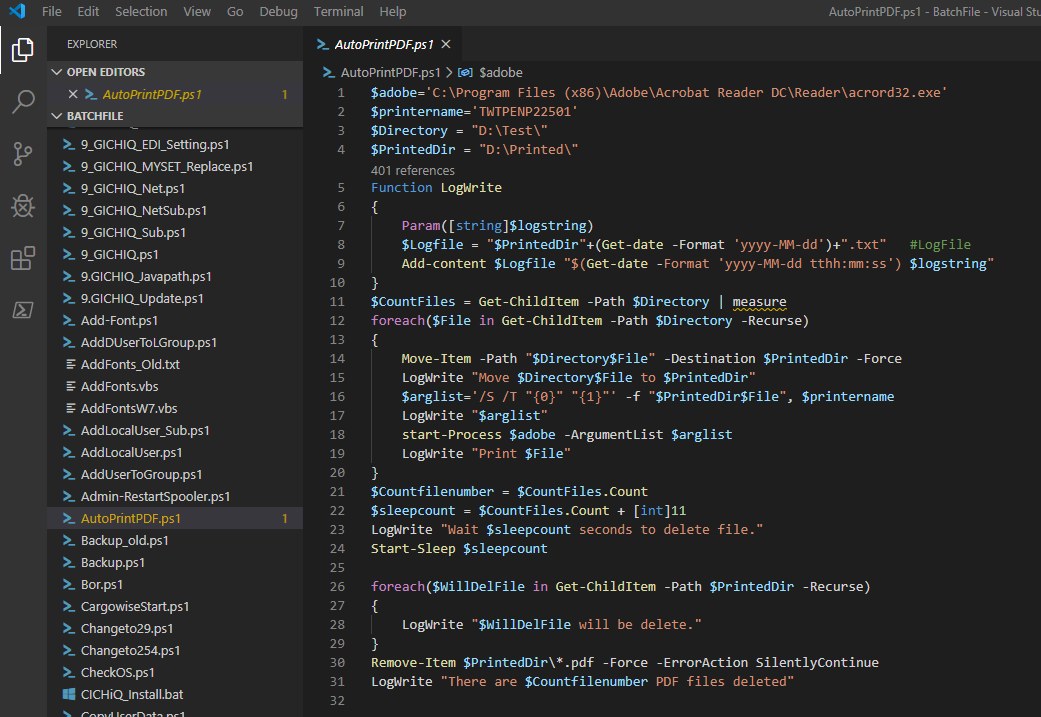Screen dimensions: 1041x717
Task: Collapse the BATCHFILE folder section
Action: 175,116
